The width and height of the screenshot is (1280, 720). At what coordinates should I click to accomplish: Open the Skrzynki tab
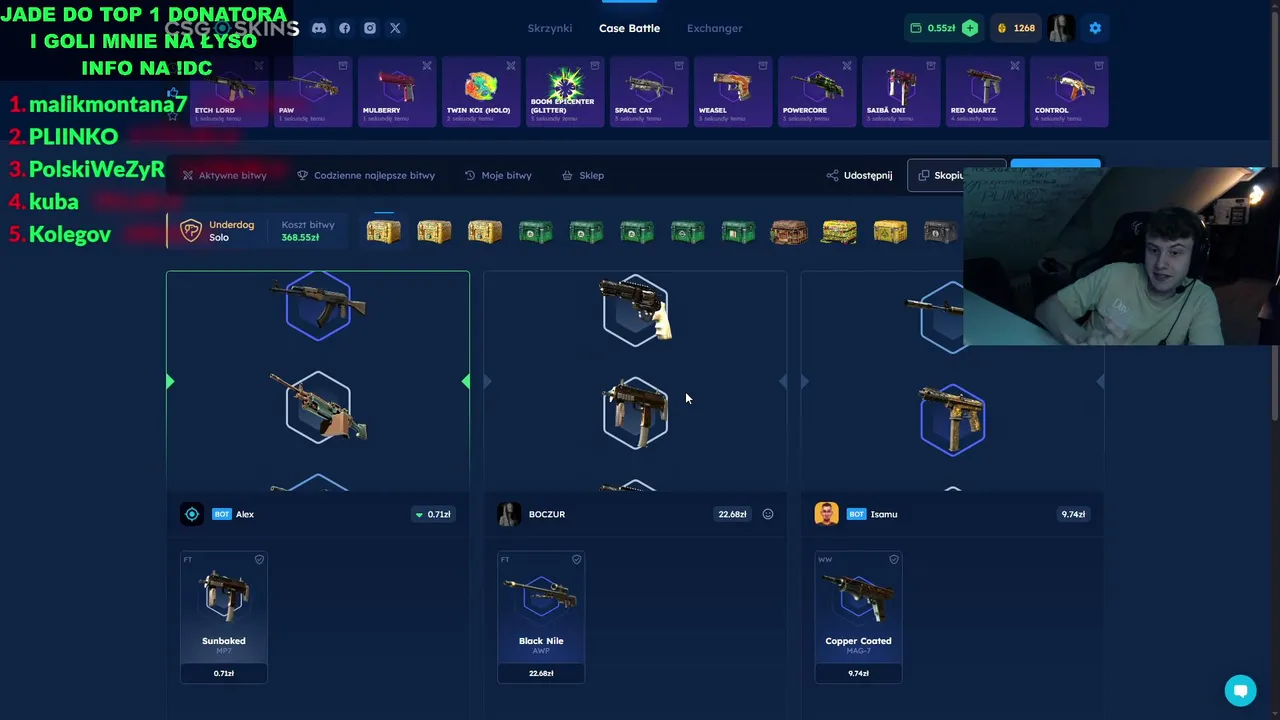pyautogui.click(x=550, y=28)
